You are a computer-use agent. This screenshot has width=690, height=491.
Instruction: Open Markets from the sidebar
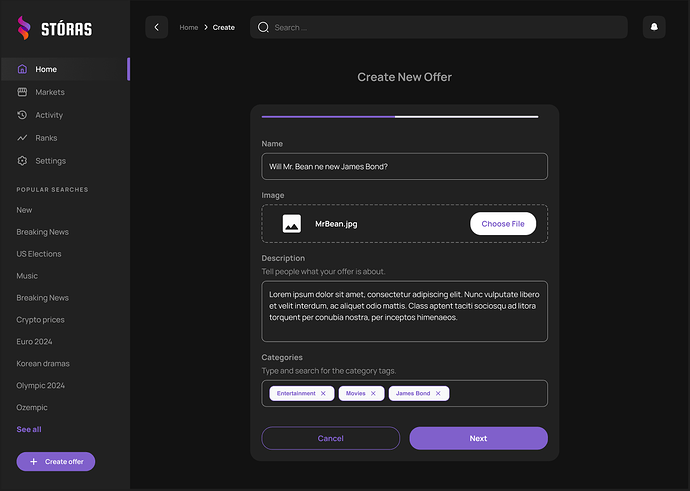point(49,92)
